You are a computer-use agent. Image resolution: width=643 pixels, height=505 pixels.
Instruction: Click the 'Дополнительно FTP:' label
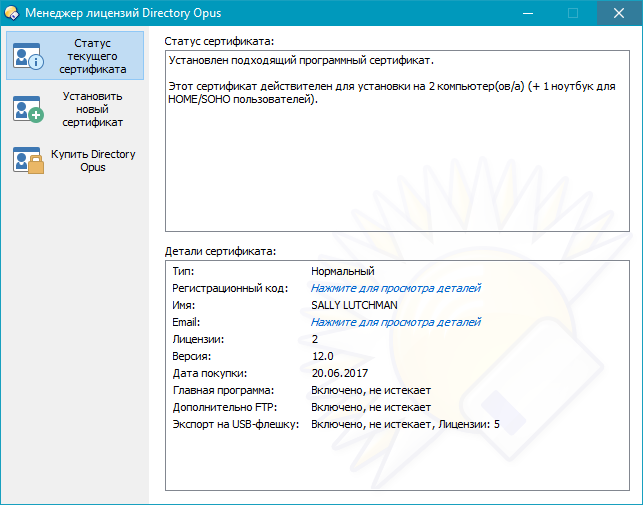(225, 407)
